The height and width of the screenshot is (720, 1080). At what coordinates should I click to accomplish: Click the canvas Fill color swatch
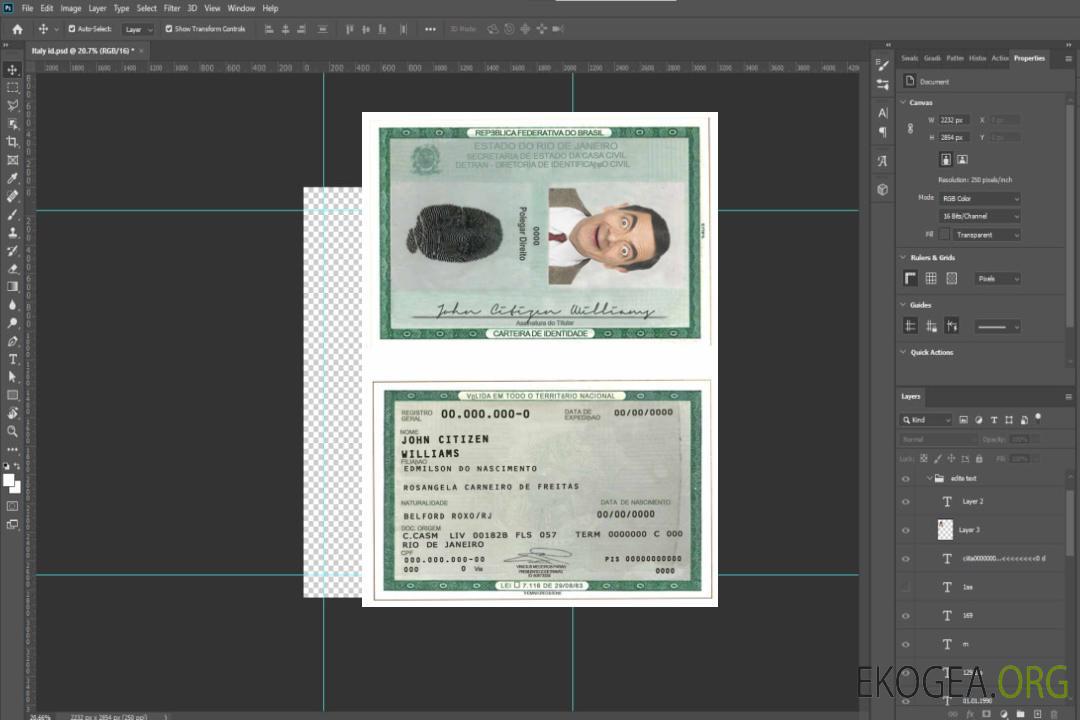coord(945,235)
